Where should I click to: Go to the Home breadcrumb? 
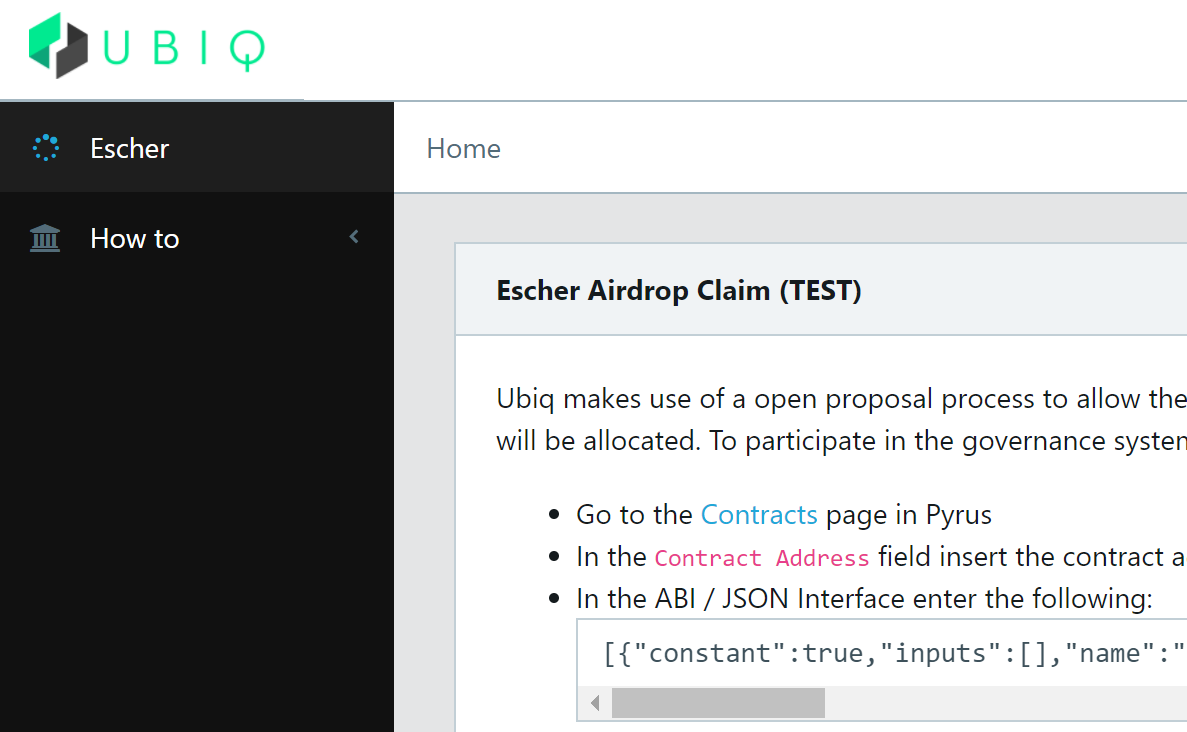[463, 149]
